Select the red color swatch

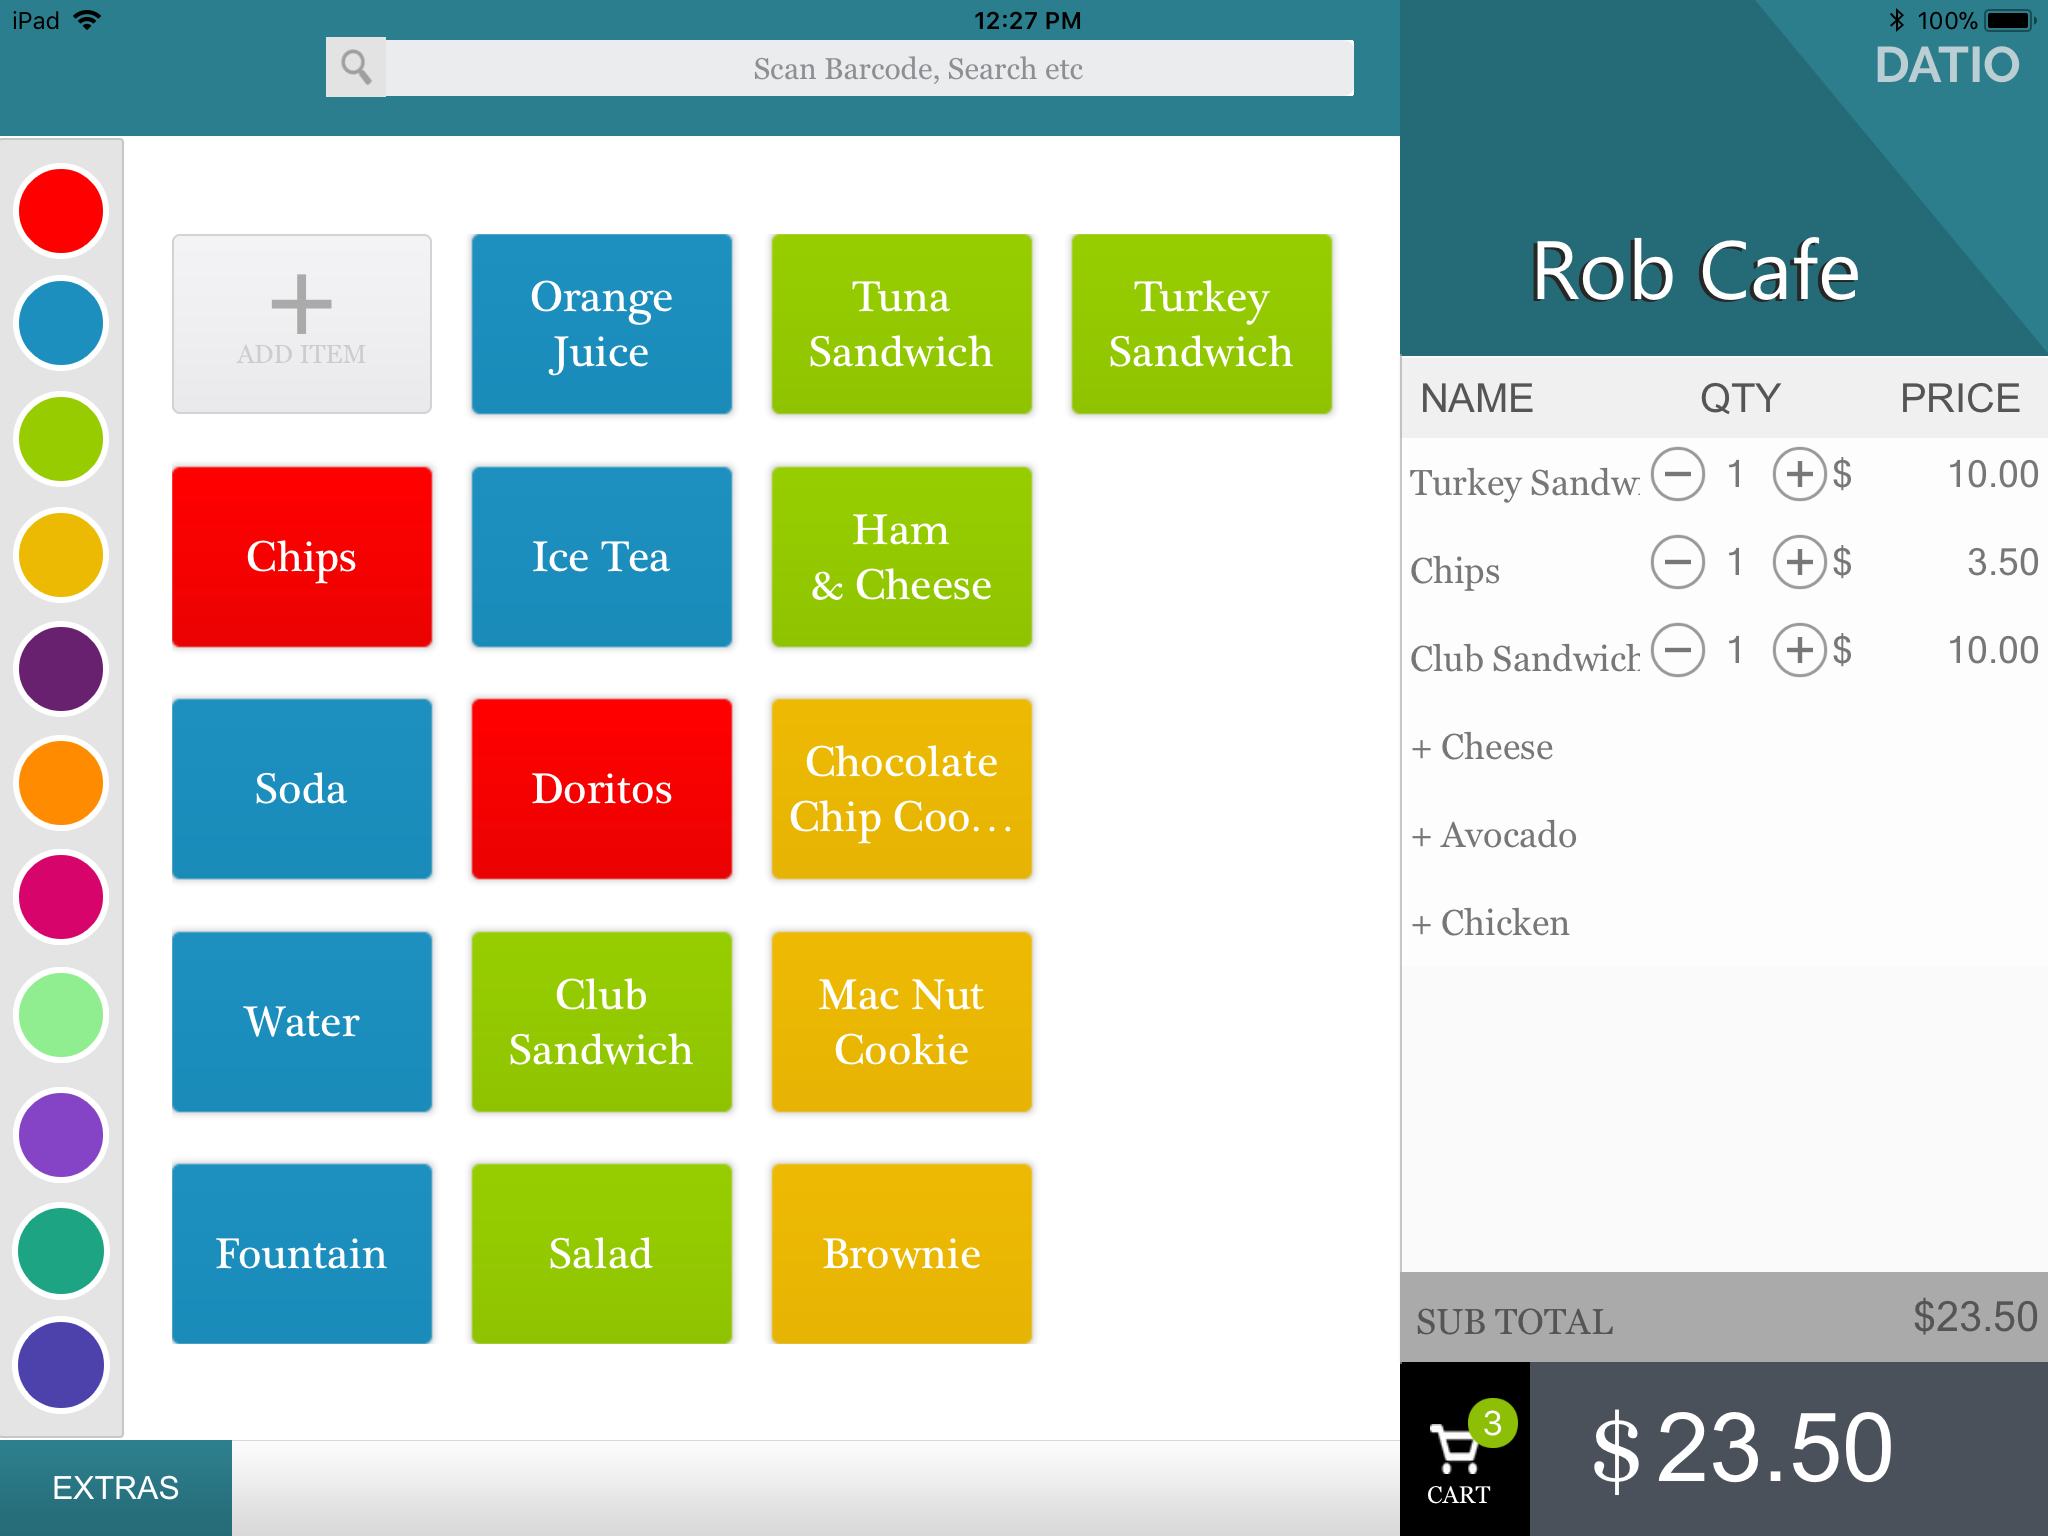tap(59, 211)
